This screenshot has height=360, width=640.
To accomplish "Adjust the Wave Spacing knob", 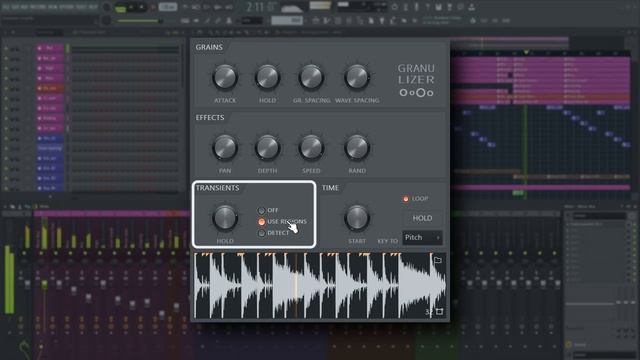I will [x=357, y=77].
